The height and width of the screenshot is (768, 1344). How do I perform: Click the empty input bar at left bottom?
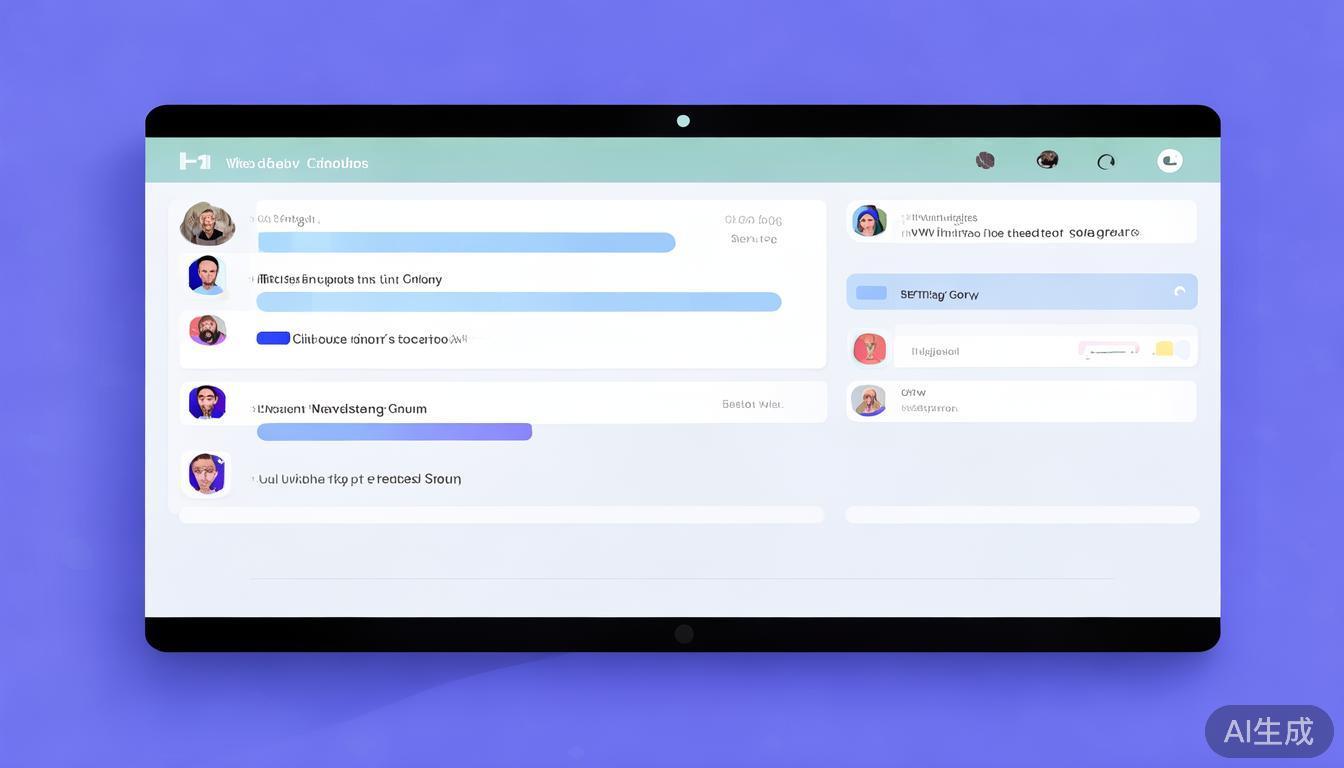point(501,515)
